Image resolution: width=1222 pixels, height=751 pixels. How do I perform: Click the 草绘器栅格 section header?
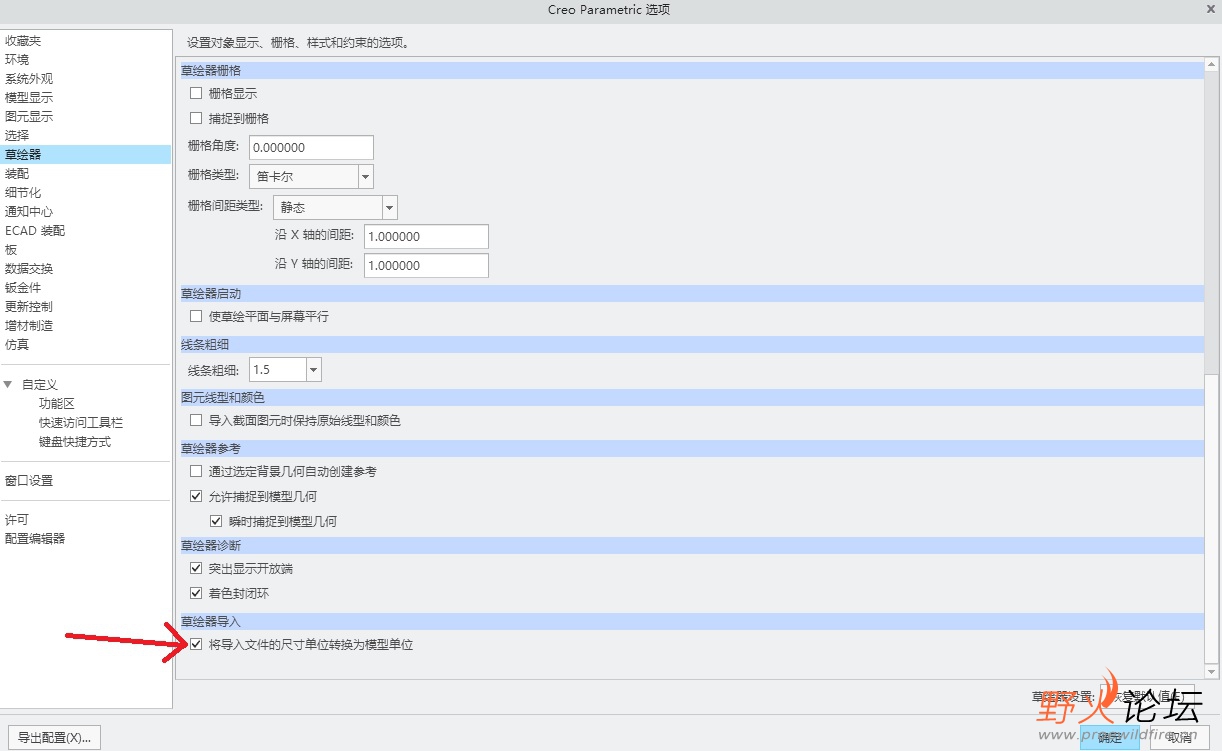tap(691, 70)
